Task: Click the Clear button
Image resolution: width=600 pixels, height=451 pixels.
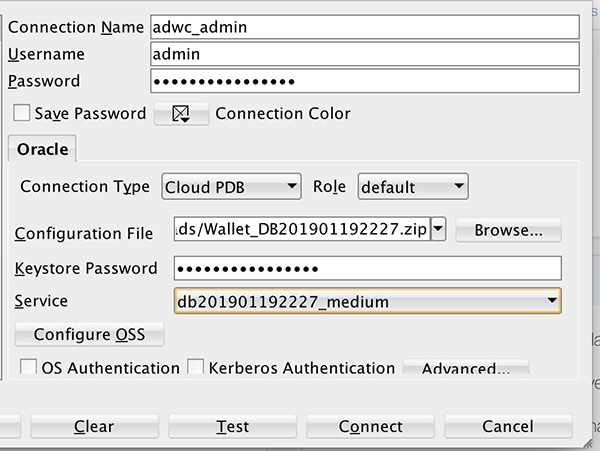Action: pos(93,427)
